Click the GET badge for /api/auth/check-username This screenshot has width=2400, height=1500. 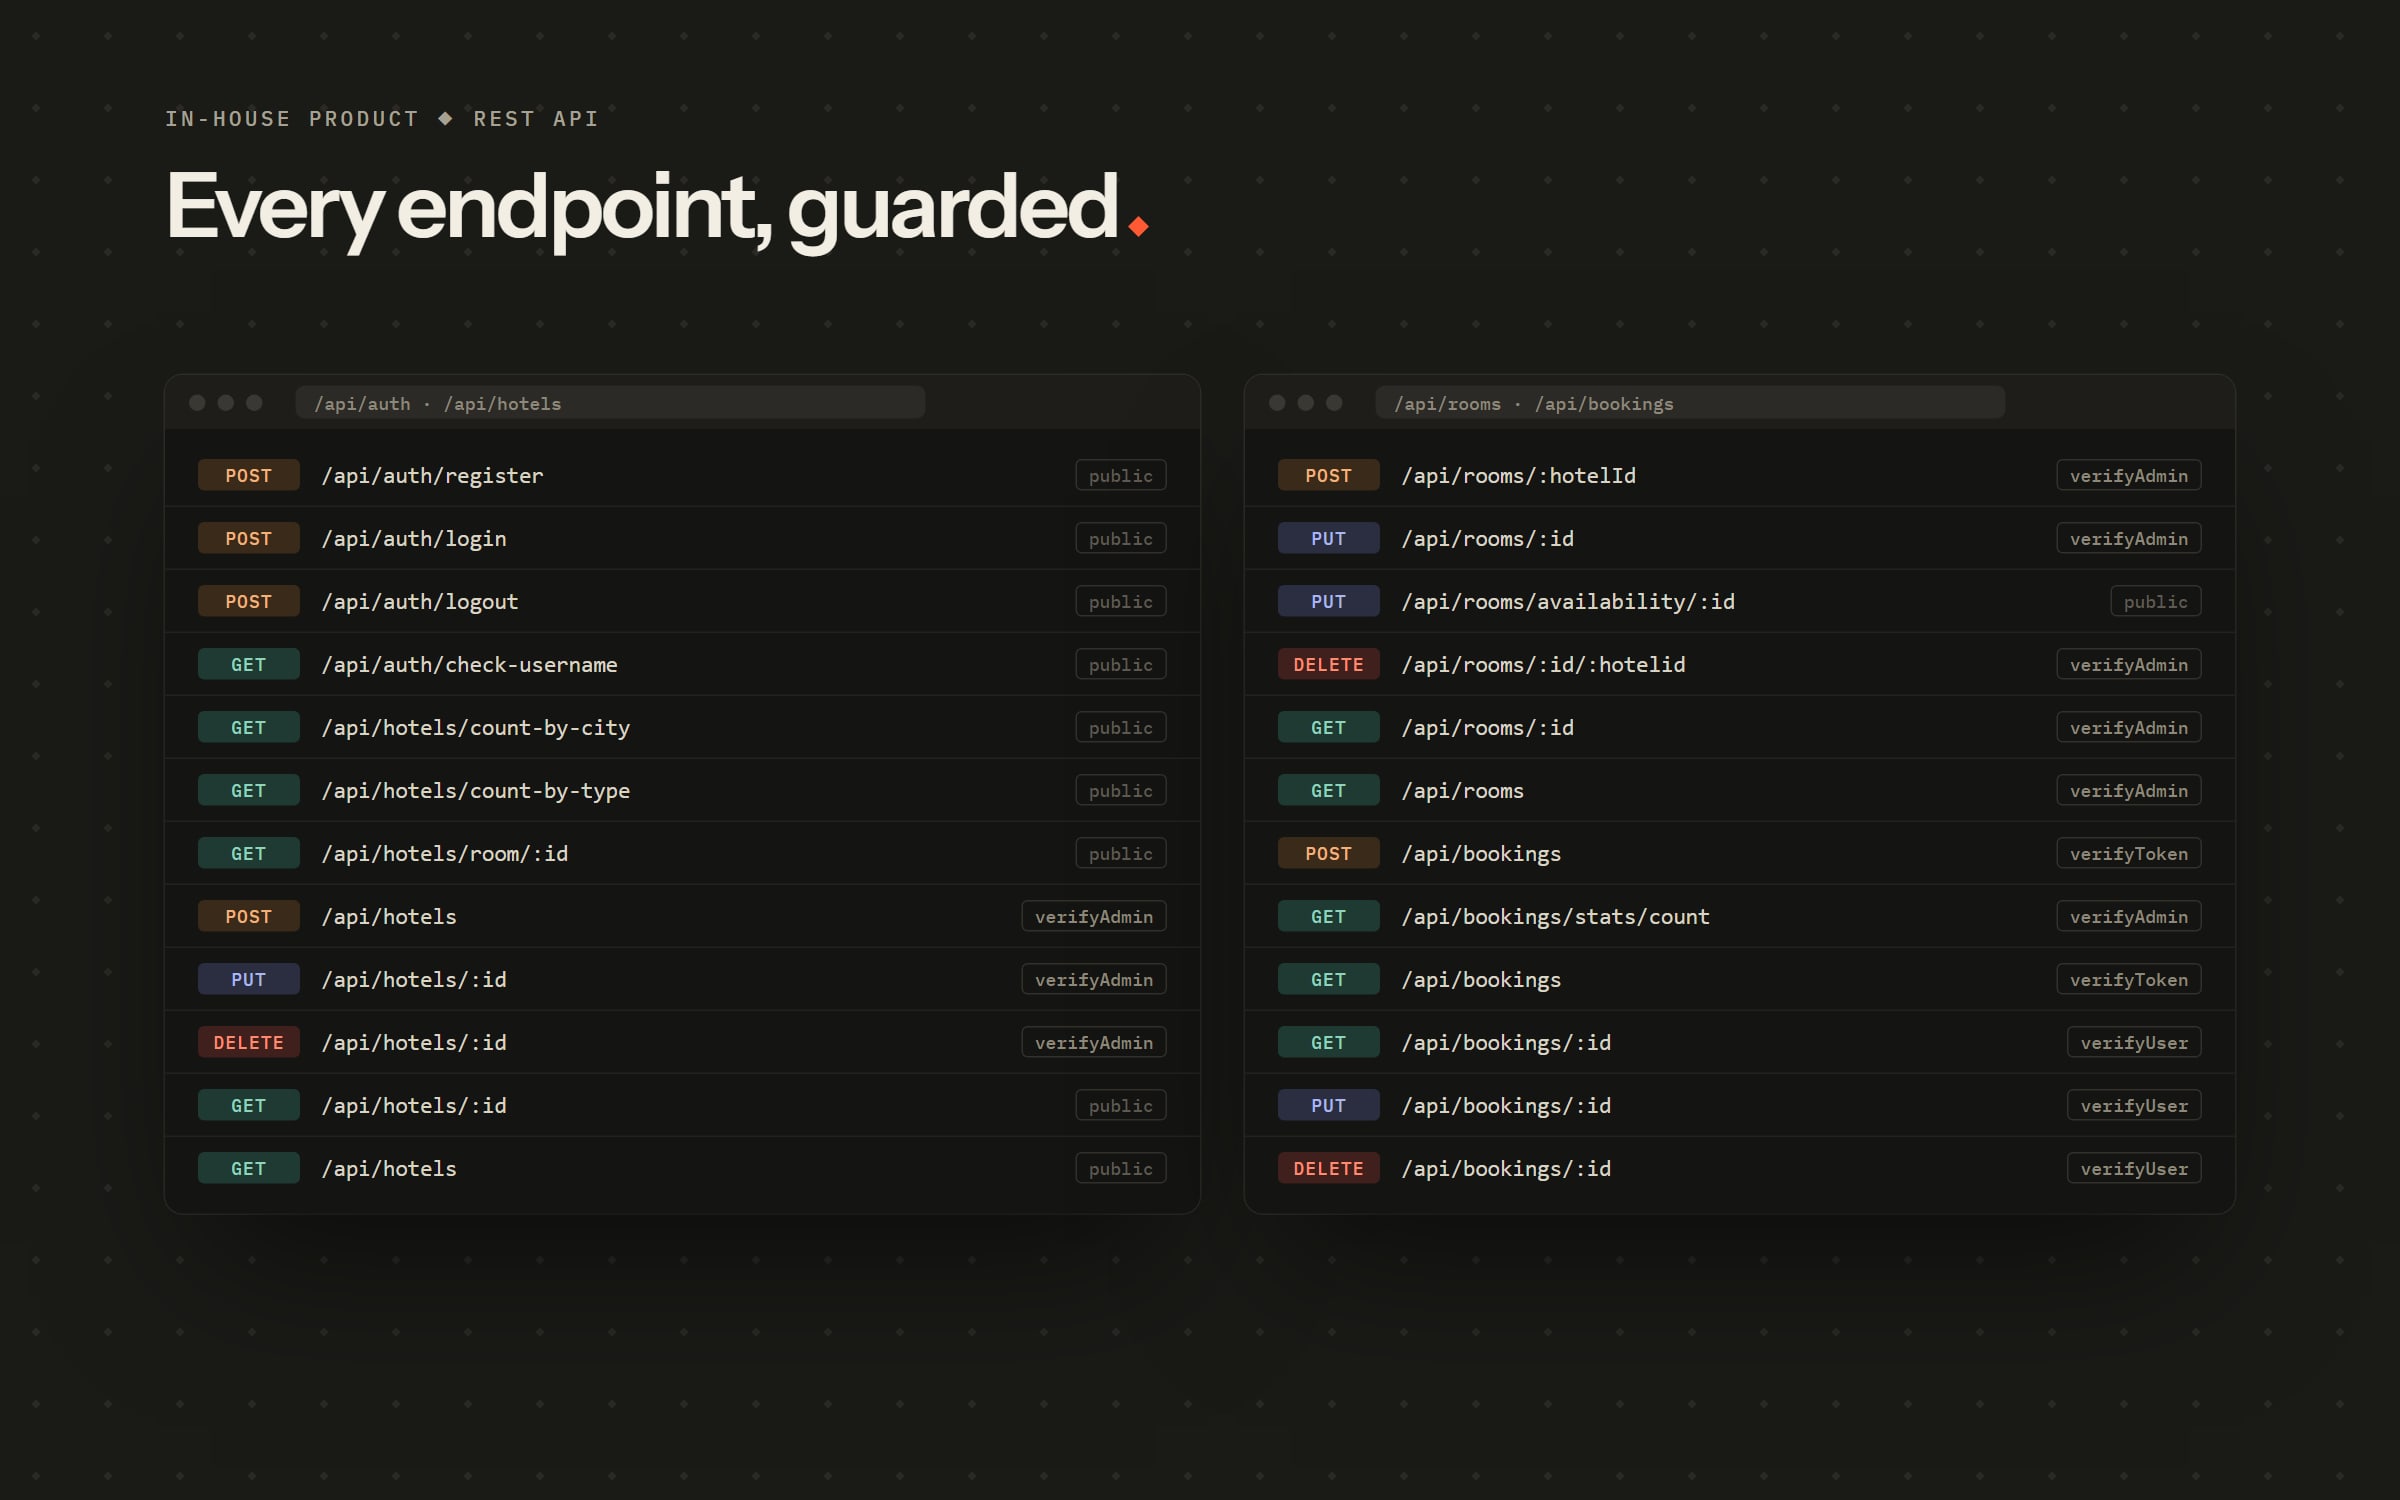click(248, 664)
